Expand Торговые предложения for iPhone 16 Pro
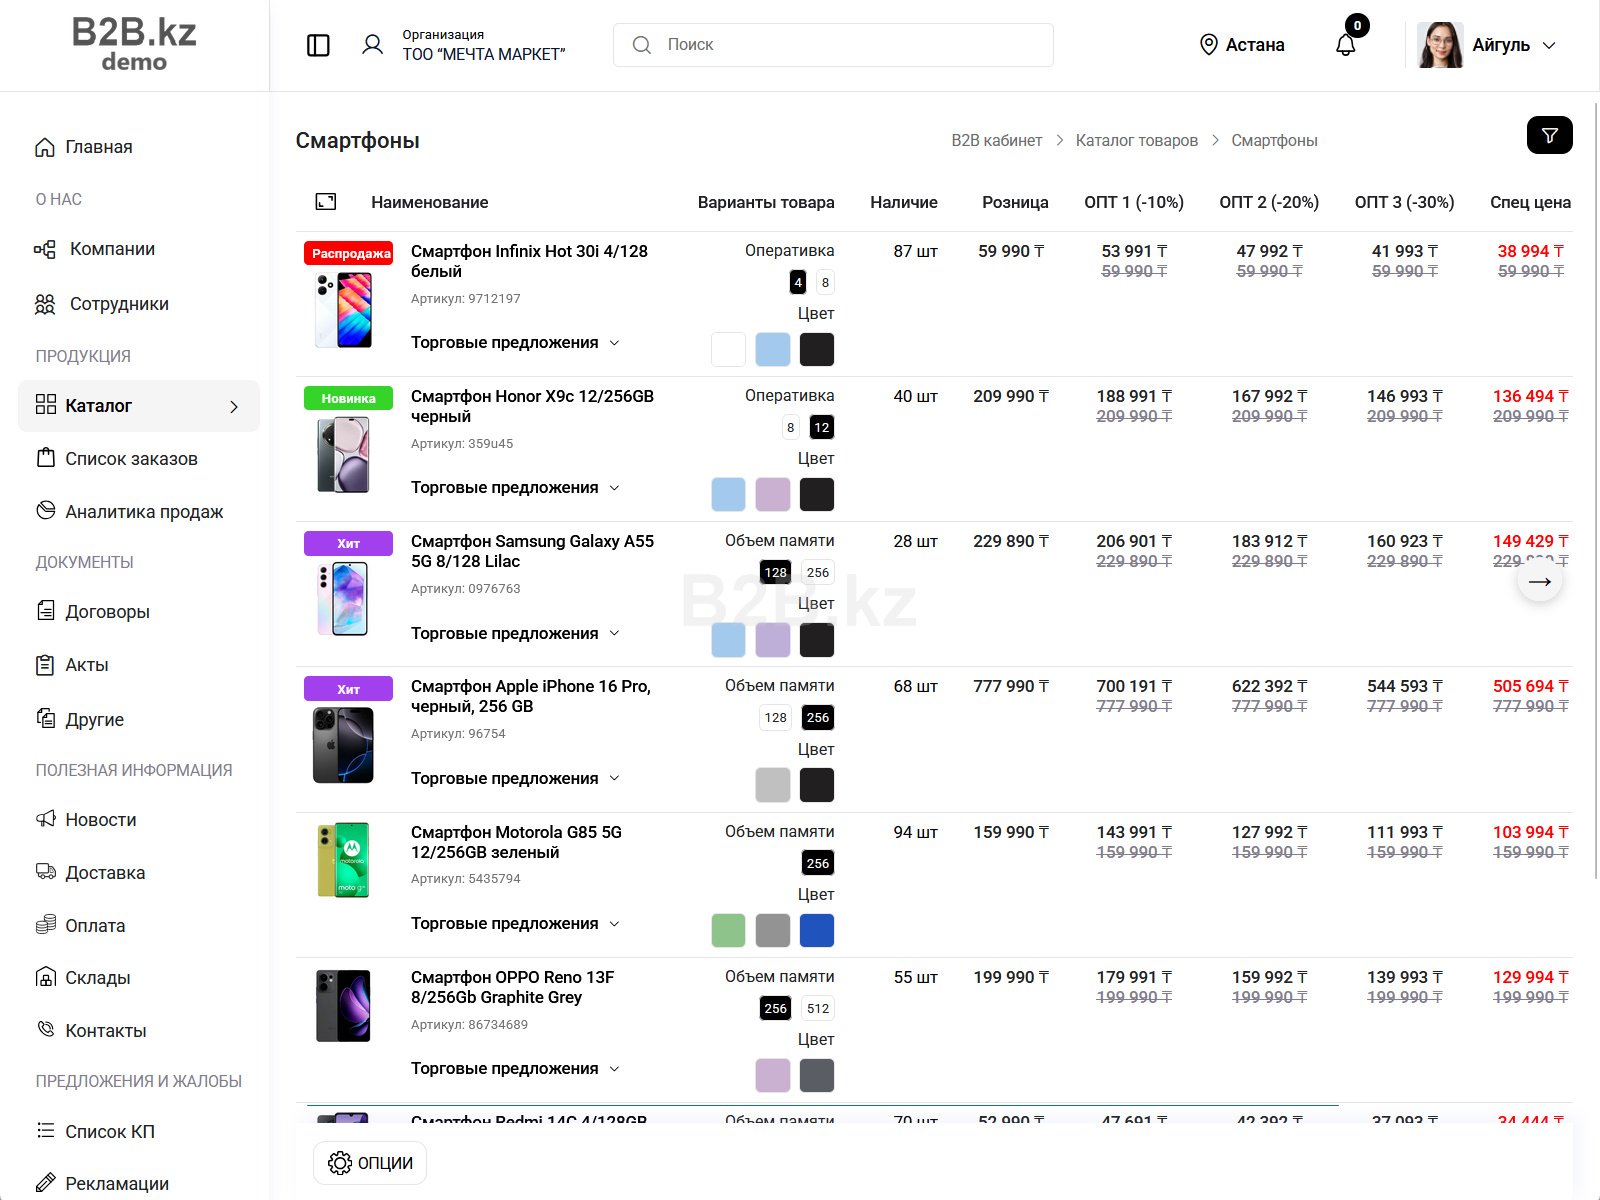 coord(515,779)
